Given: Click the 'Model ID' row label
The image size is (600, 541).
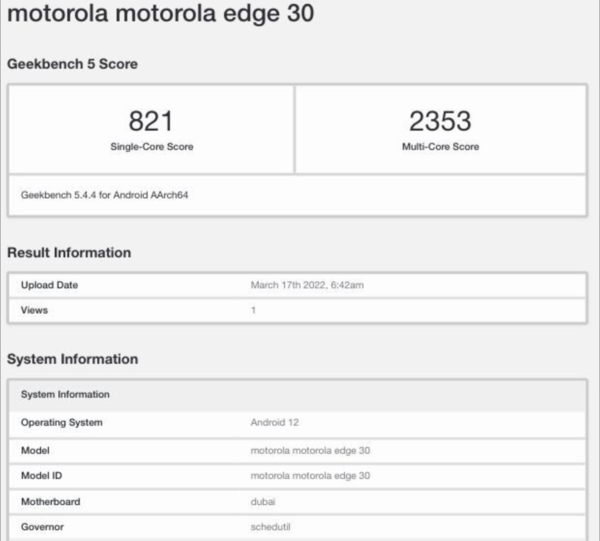Looking at the screenshot, I should [x=41, y=476].
